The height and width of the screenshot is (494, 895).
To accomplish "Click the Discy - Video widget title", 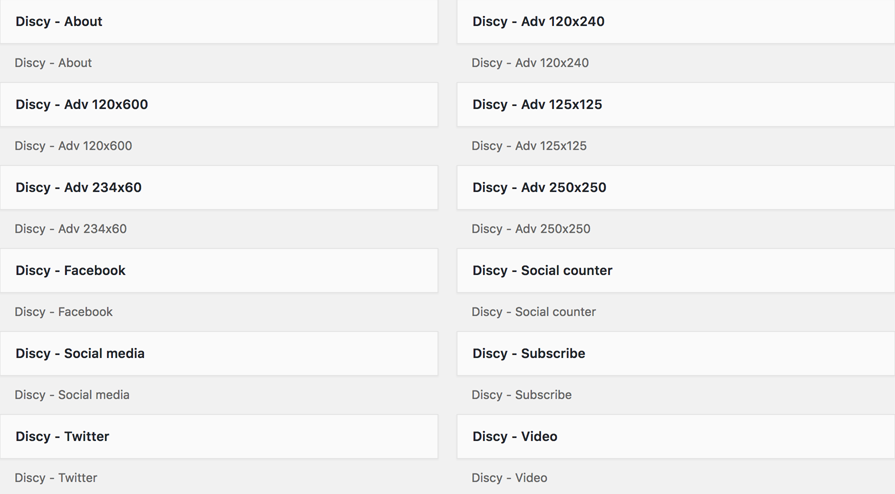I will coord(515,436).
